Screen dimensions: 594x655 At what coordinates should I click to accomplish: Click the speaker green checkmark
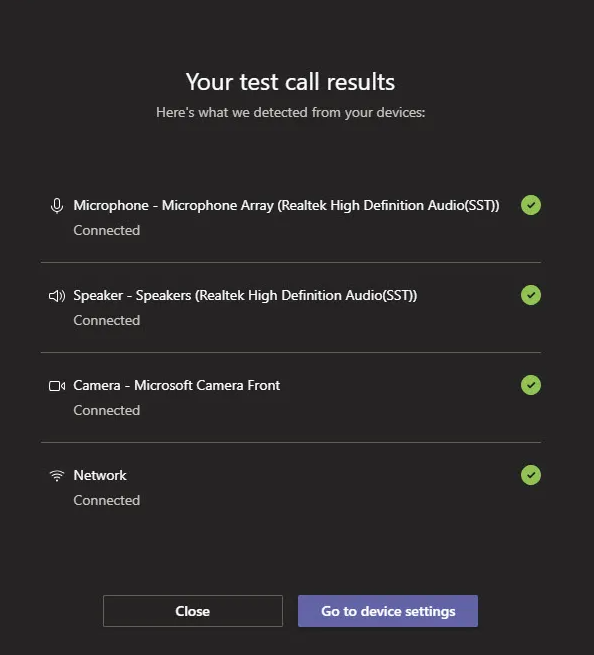(x=531, y=295)
